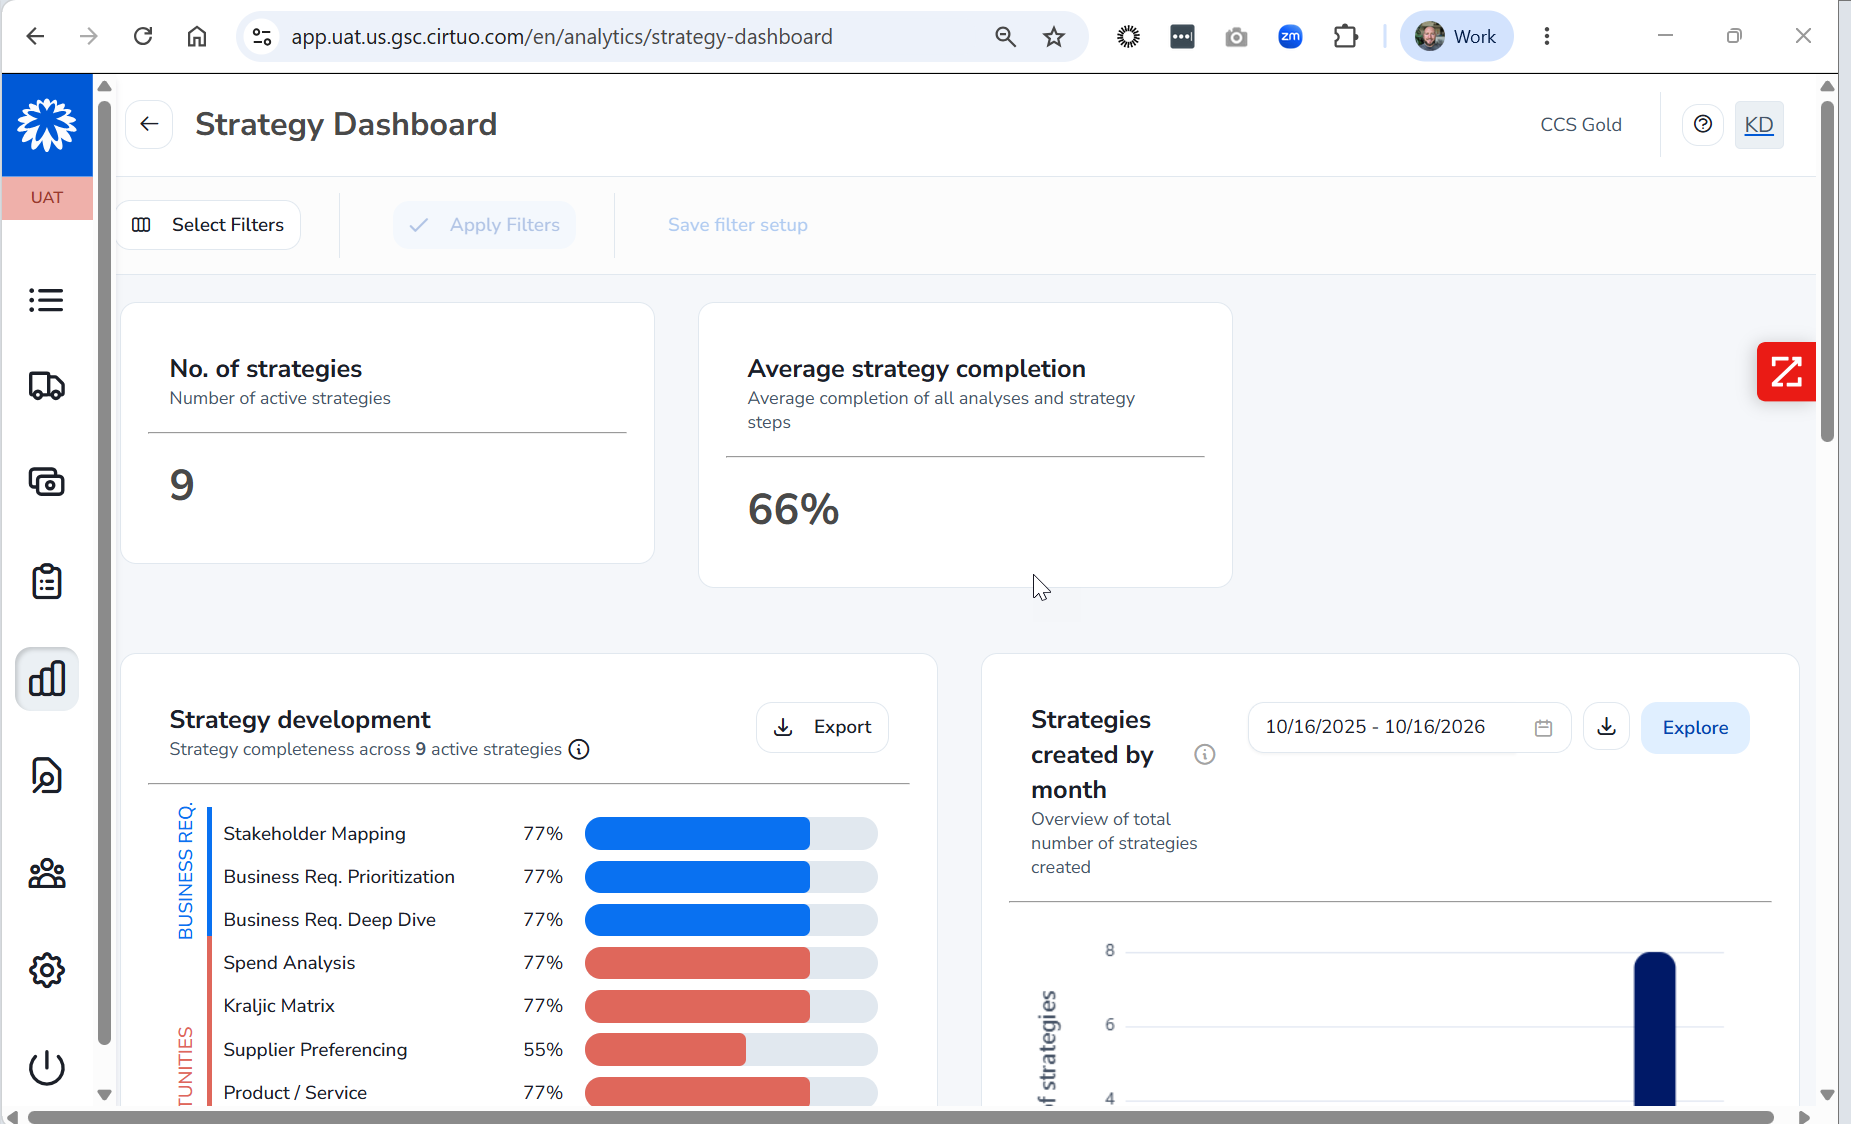Viewport: 1851px width, 1124px height.
Task: Click the page vertical scrollbar on the right
Action: pyautogui.click(x=1827, y=272)
